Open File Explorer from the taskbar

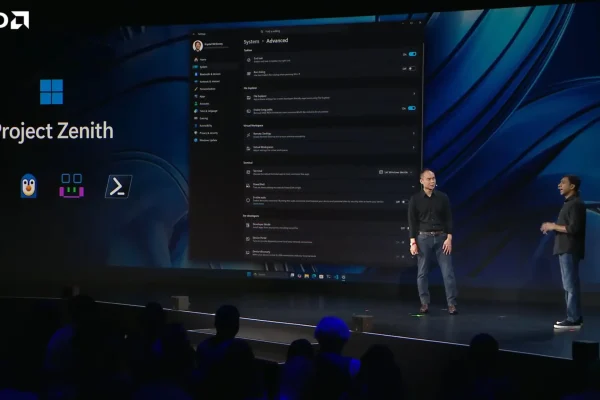(x=307, y=276)
